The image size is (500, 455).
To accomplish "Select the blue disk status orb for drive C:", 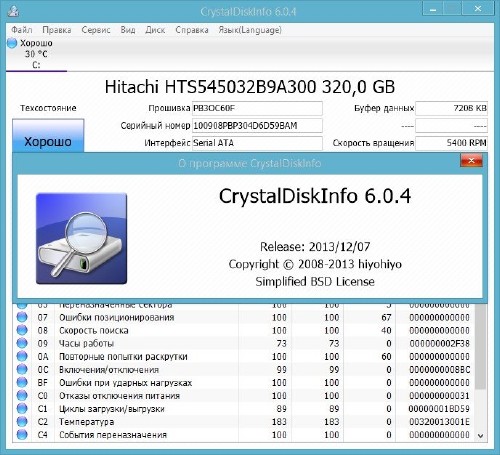I will tap(12, 43).
